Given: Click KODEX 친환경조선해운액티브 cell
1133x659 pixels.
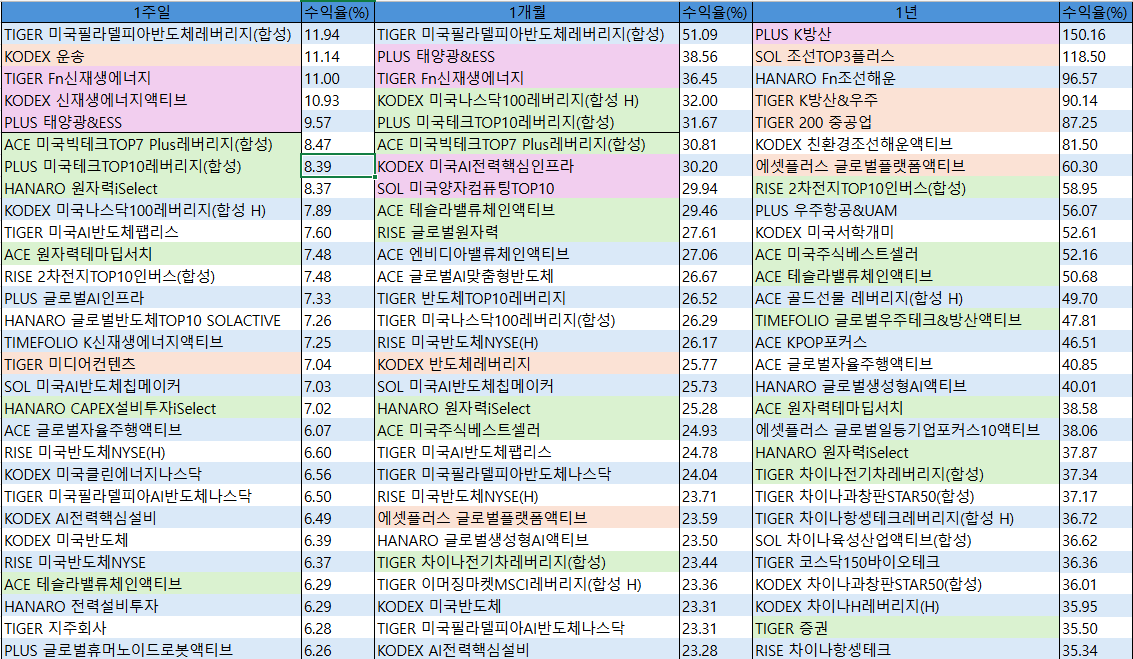Looking at the screenshot, I should 906,145.
